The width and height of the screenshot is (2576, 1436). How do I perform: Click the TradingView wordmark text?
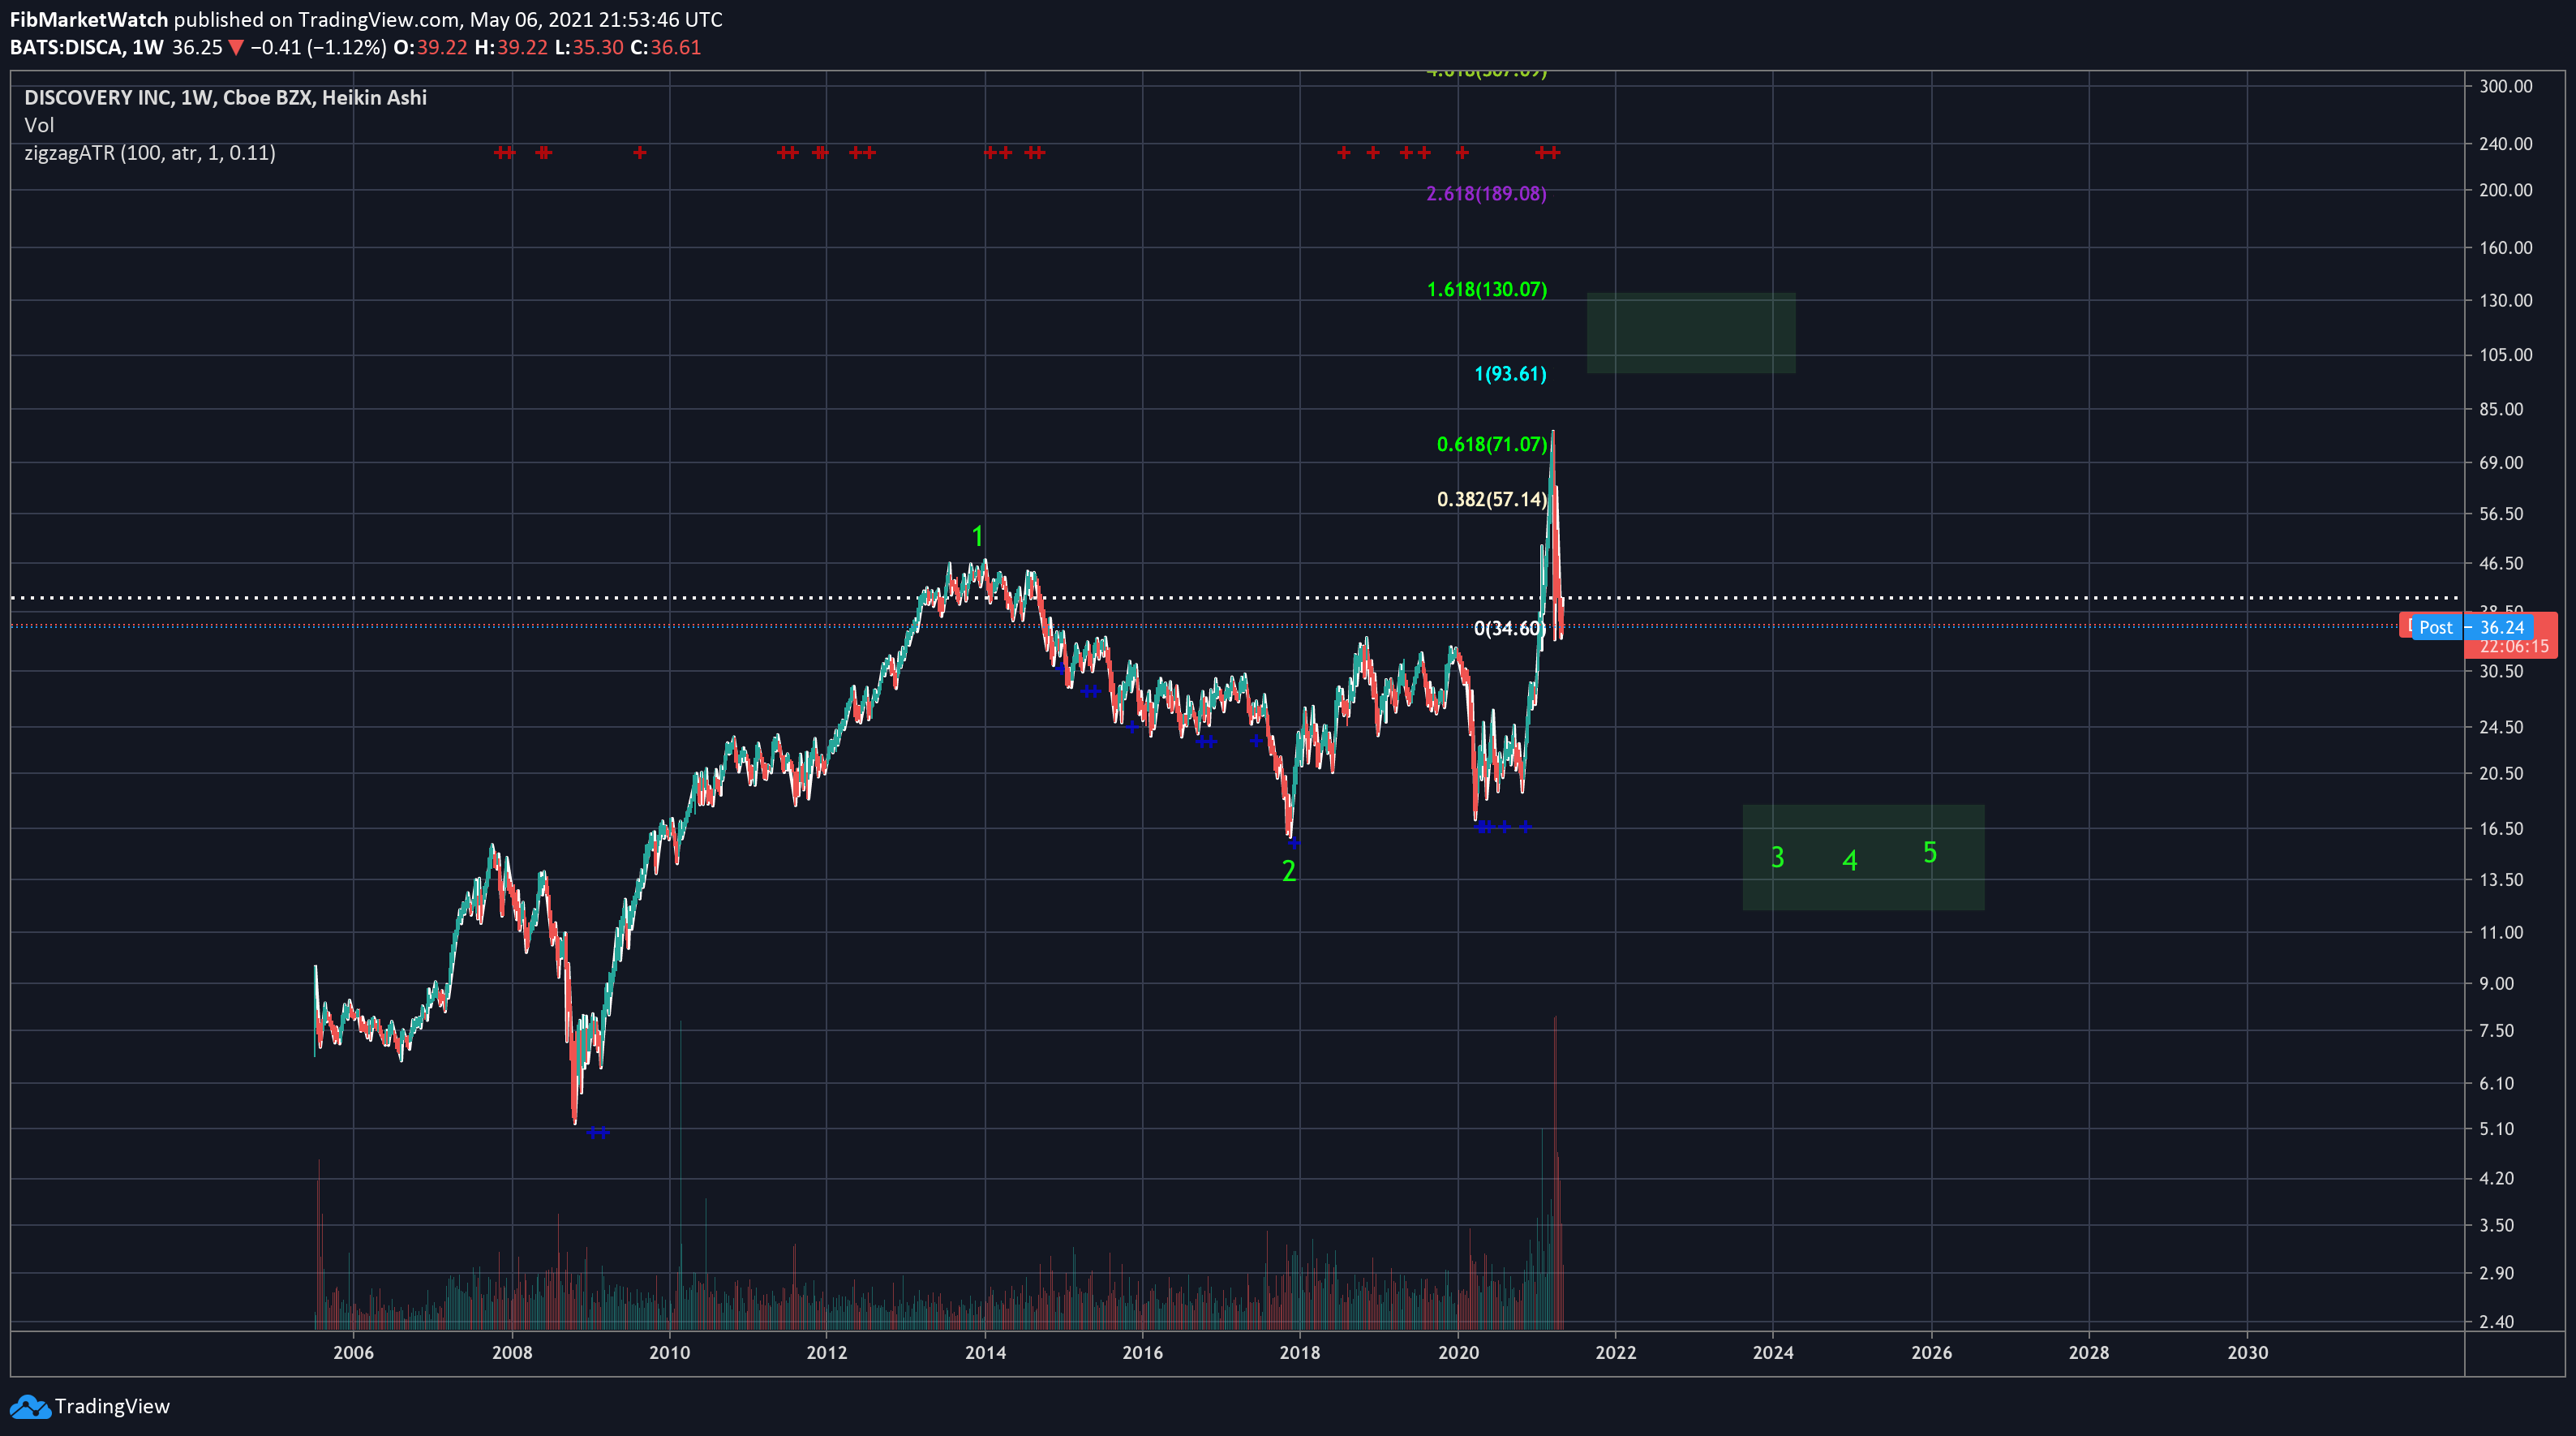[x=112, y=1406]
